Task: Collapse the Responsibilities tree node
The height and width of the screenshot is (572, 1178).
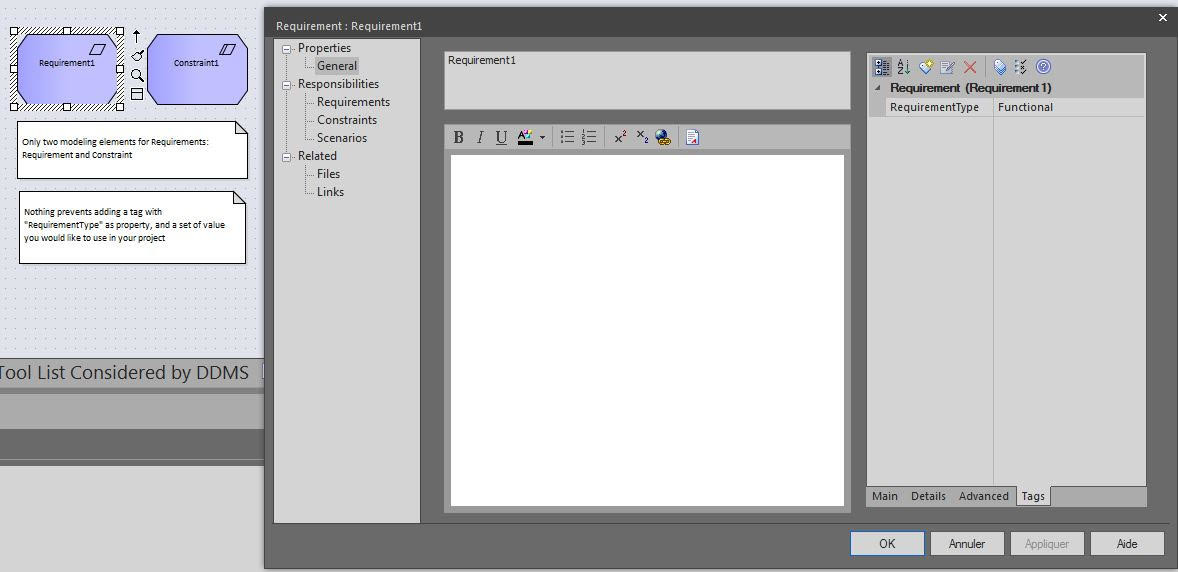Action: pos(286,85)
